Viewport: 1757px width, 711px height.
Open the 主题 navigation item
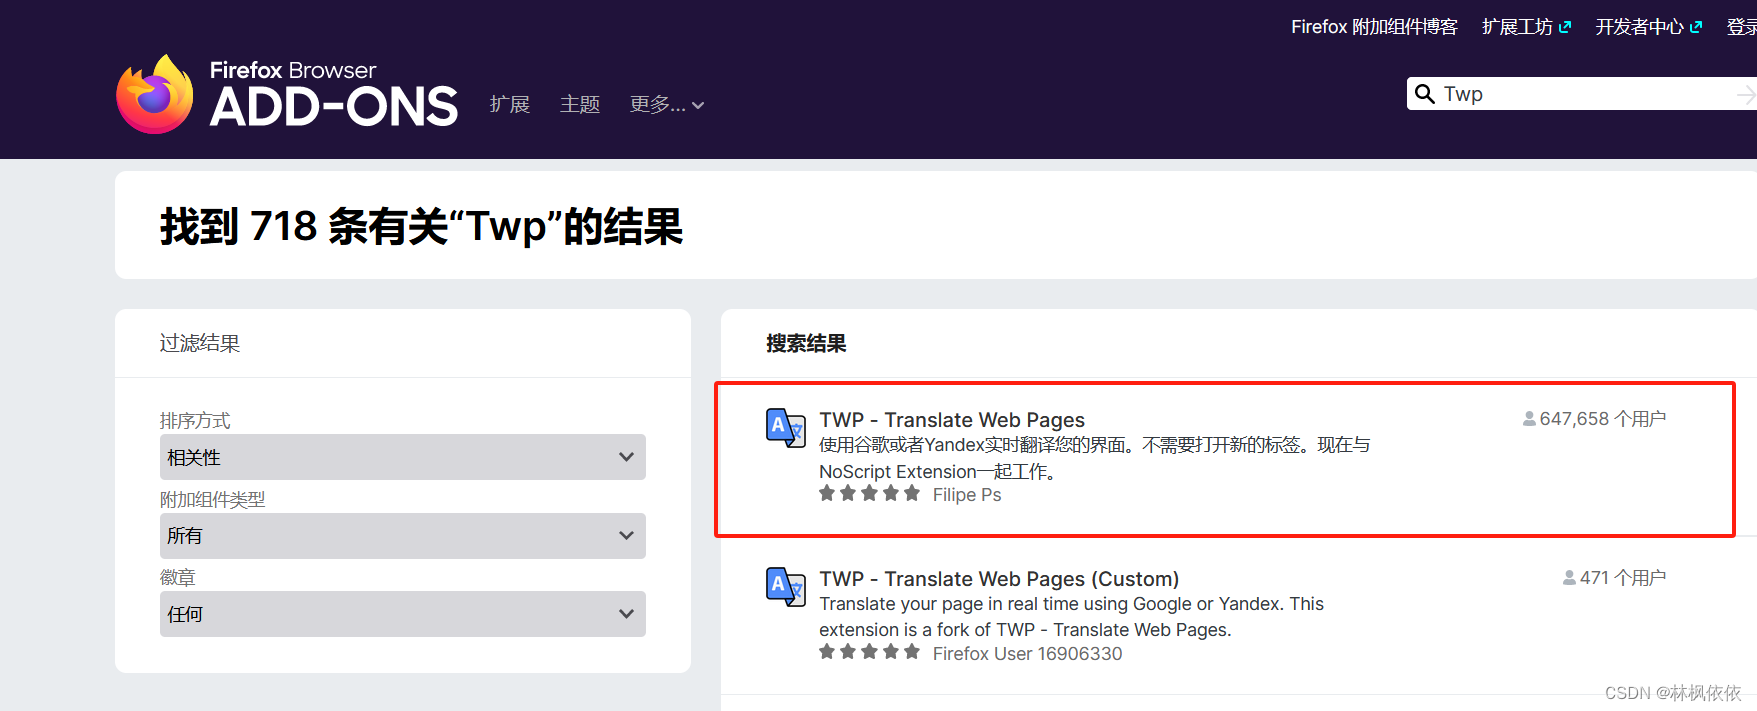(x=580, y=105)
